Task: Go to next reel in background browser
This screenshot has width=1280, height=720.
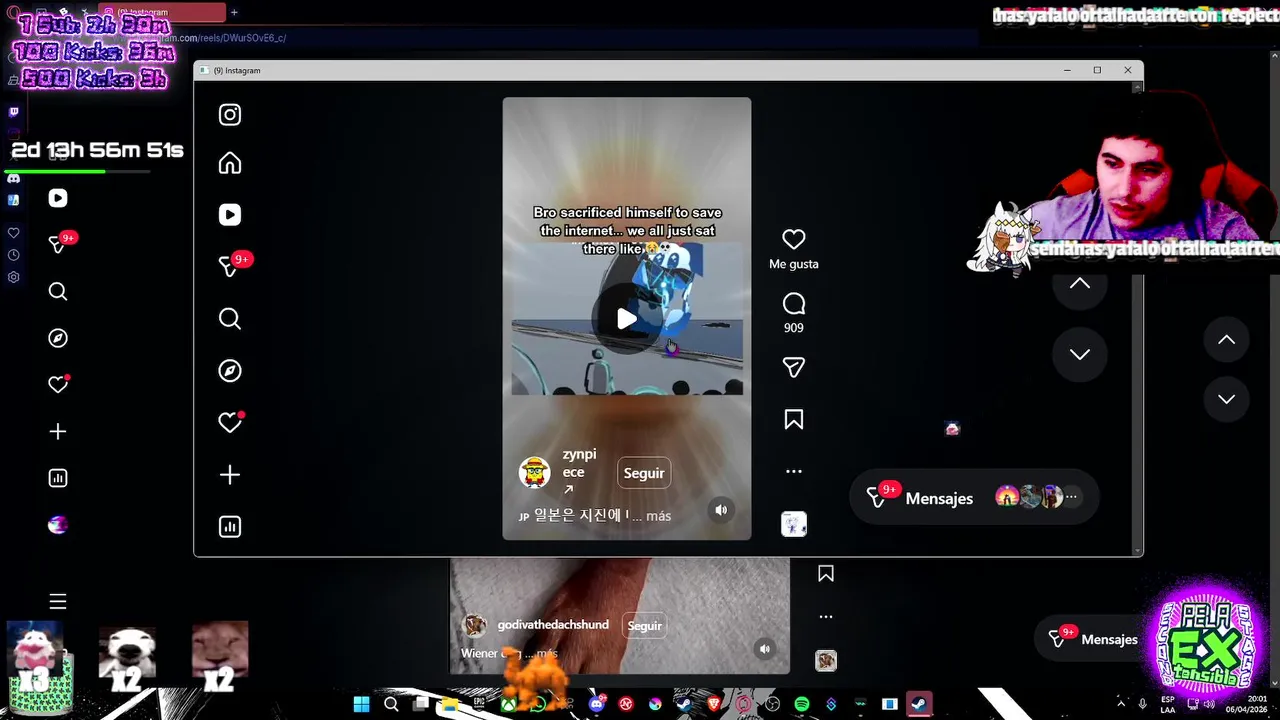Action: [x=1227, y=399]
